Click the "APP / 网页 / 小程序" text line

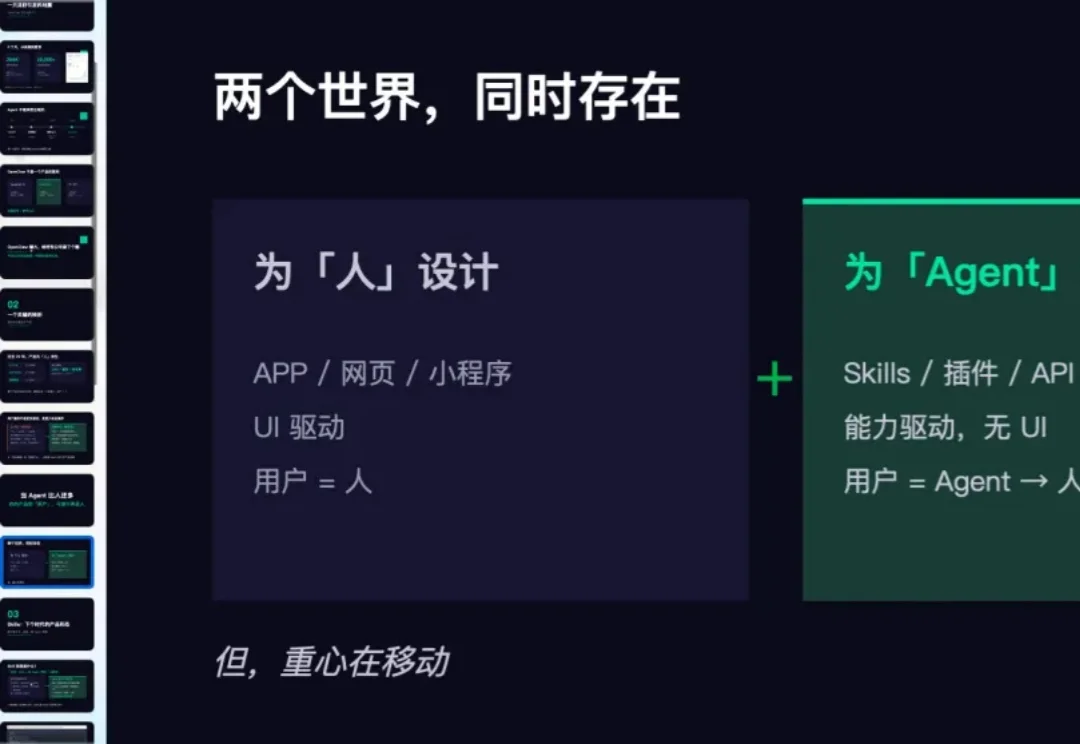pos(382,374)
